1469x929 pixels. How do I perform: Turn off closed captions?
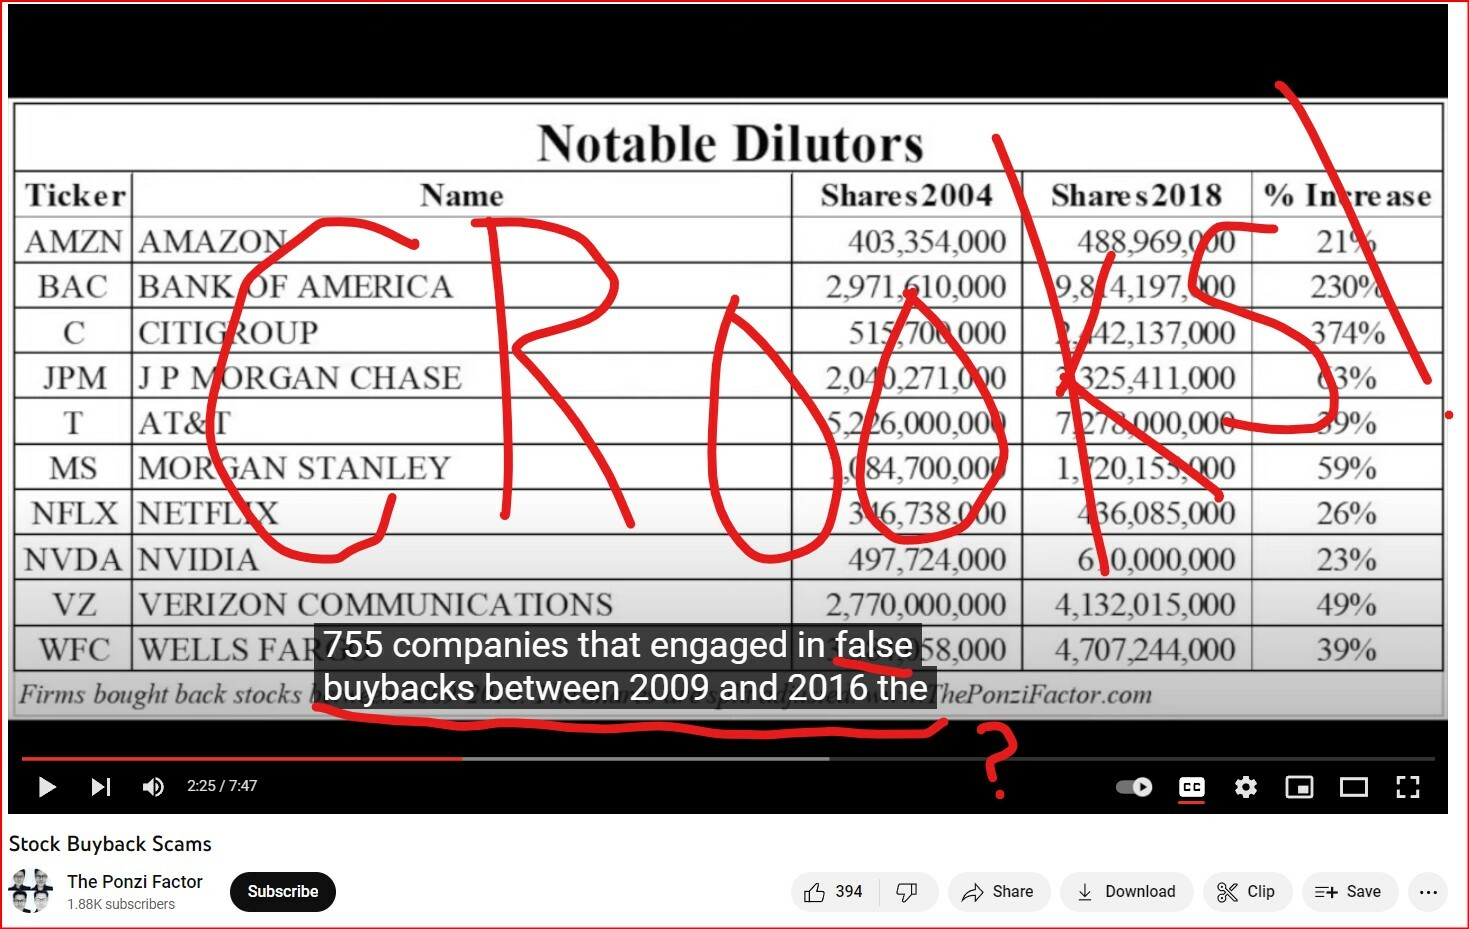(x=1191, y=787)
